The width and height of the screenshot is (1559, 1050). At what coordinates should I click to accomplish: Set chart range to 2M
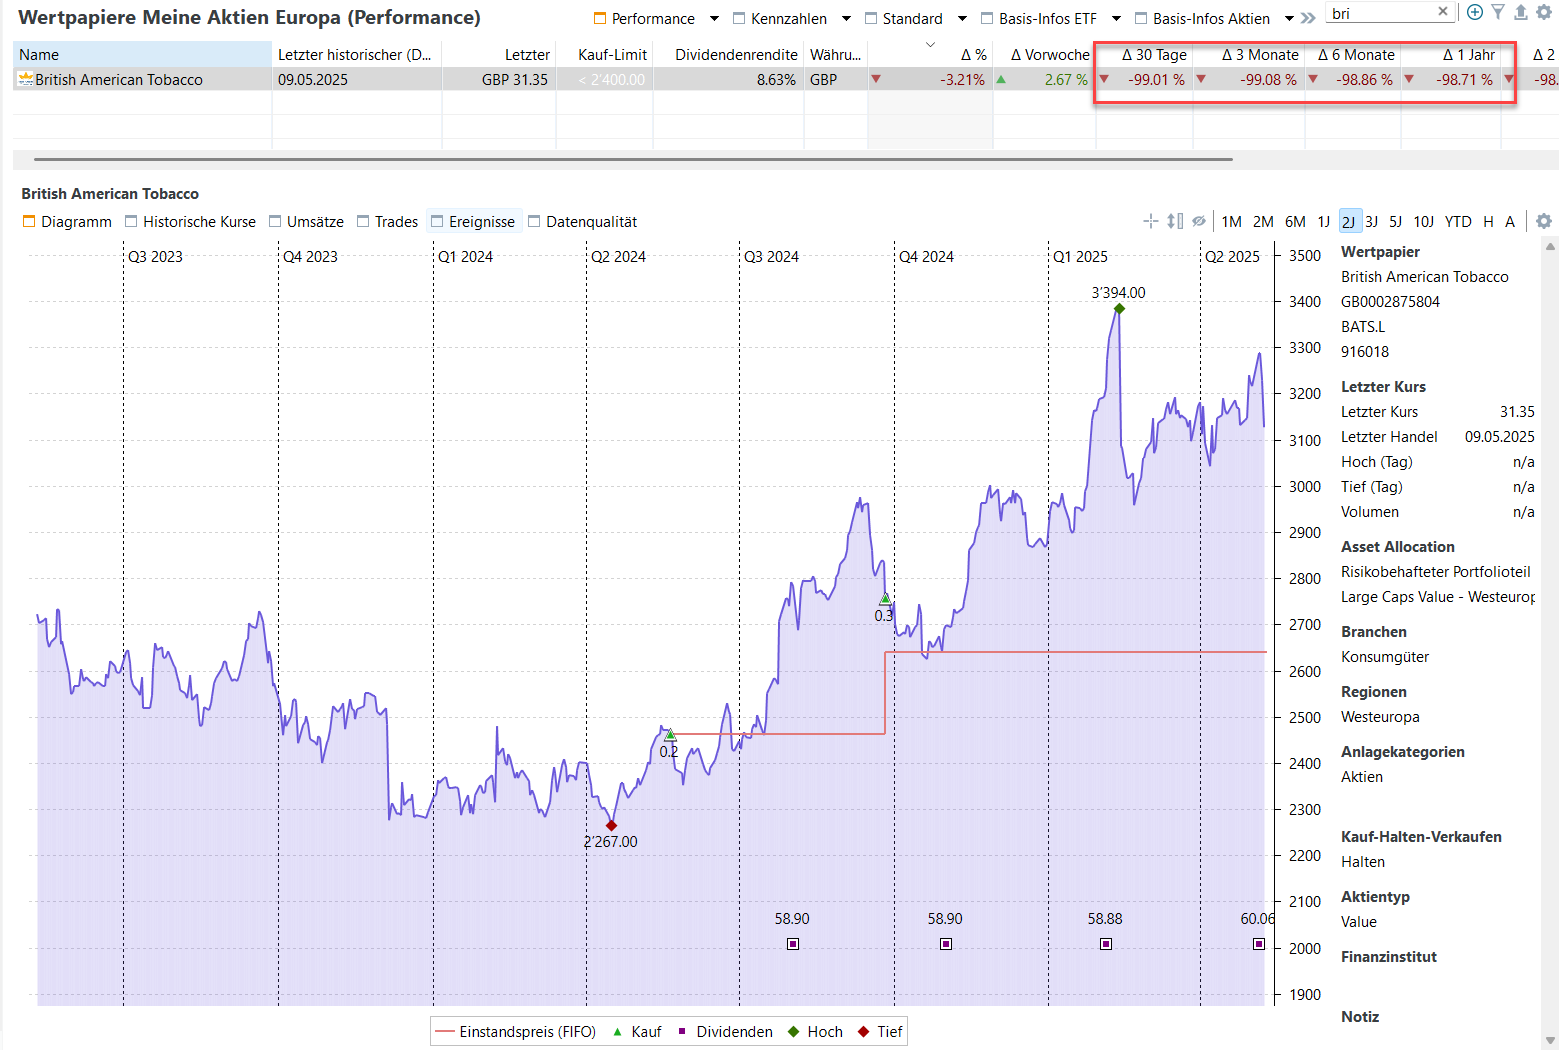tap(1264, 222)
